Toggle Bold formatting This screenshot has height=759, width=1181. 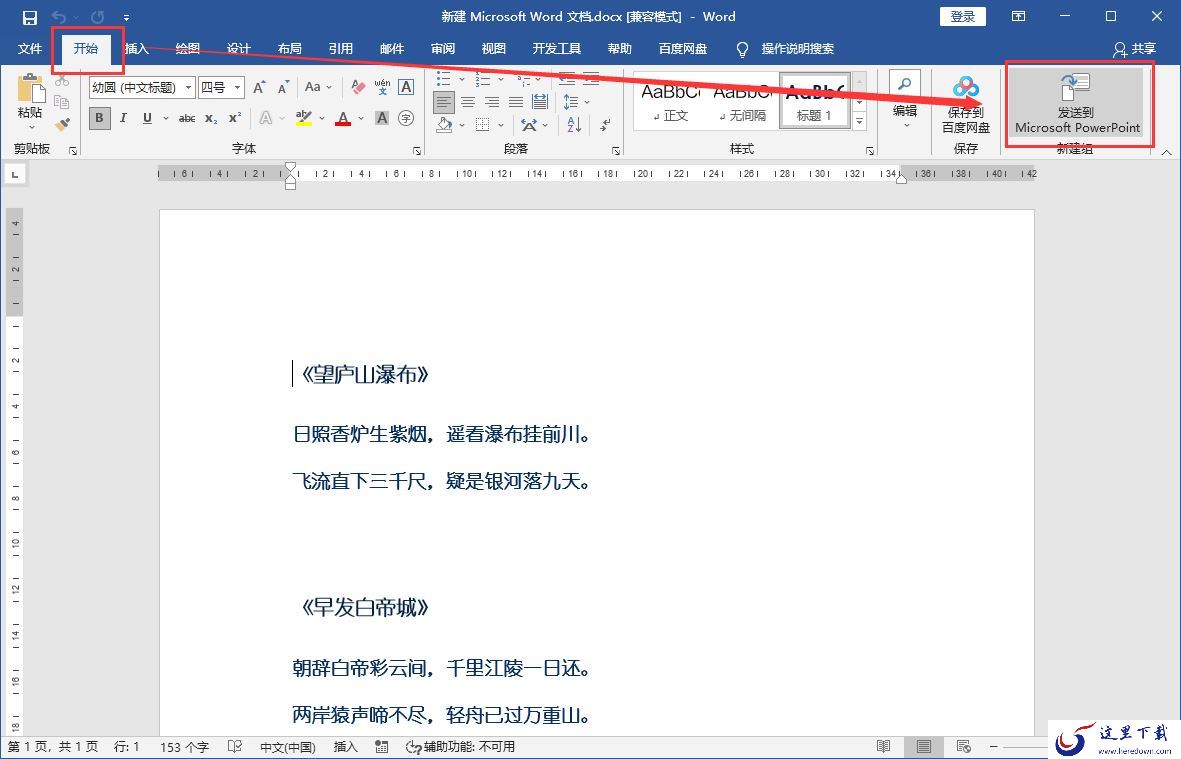pyautogui.click(x=99, y=118)
